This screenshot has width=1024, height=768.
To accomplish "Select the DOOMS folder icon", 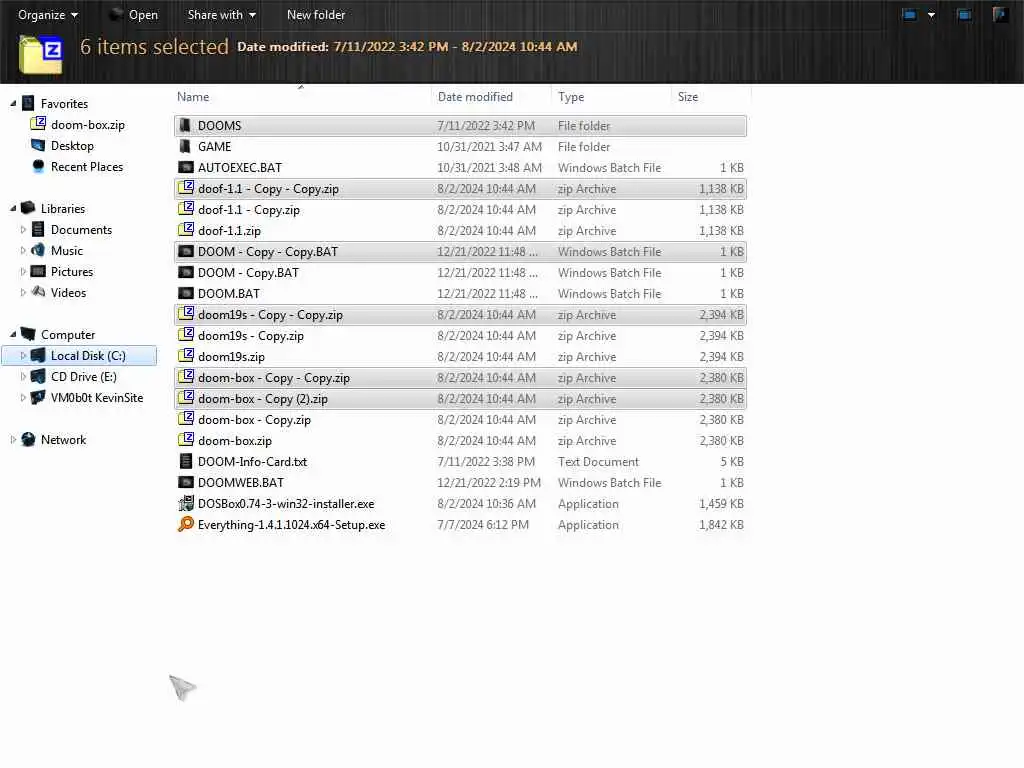I will tap(185, 125).
